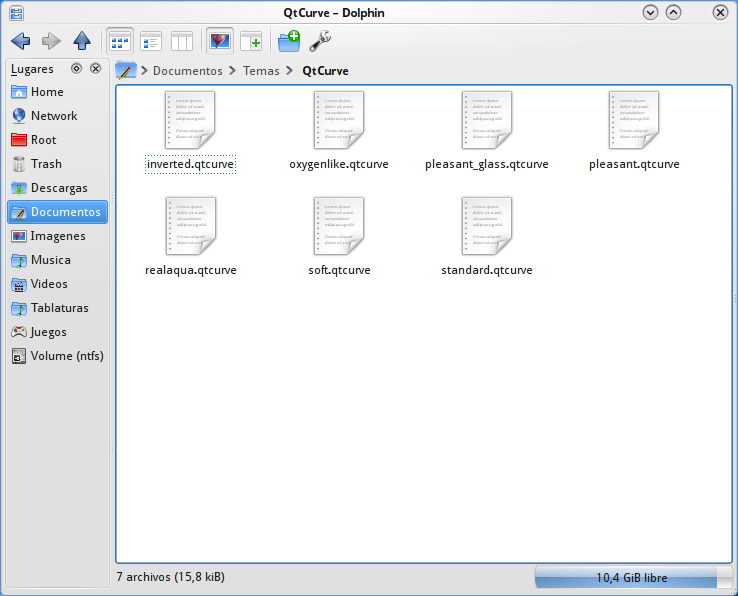Image resolution: width=738 pixels, height=596 pixels.
Task: Select oxygenlike.qtcurve file icon
Action: [x=339, y=120]
